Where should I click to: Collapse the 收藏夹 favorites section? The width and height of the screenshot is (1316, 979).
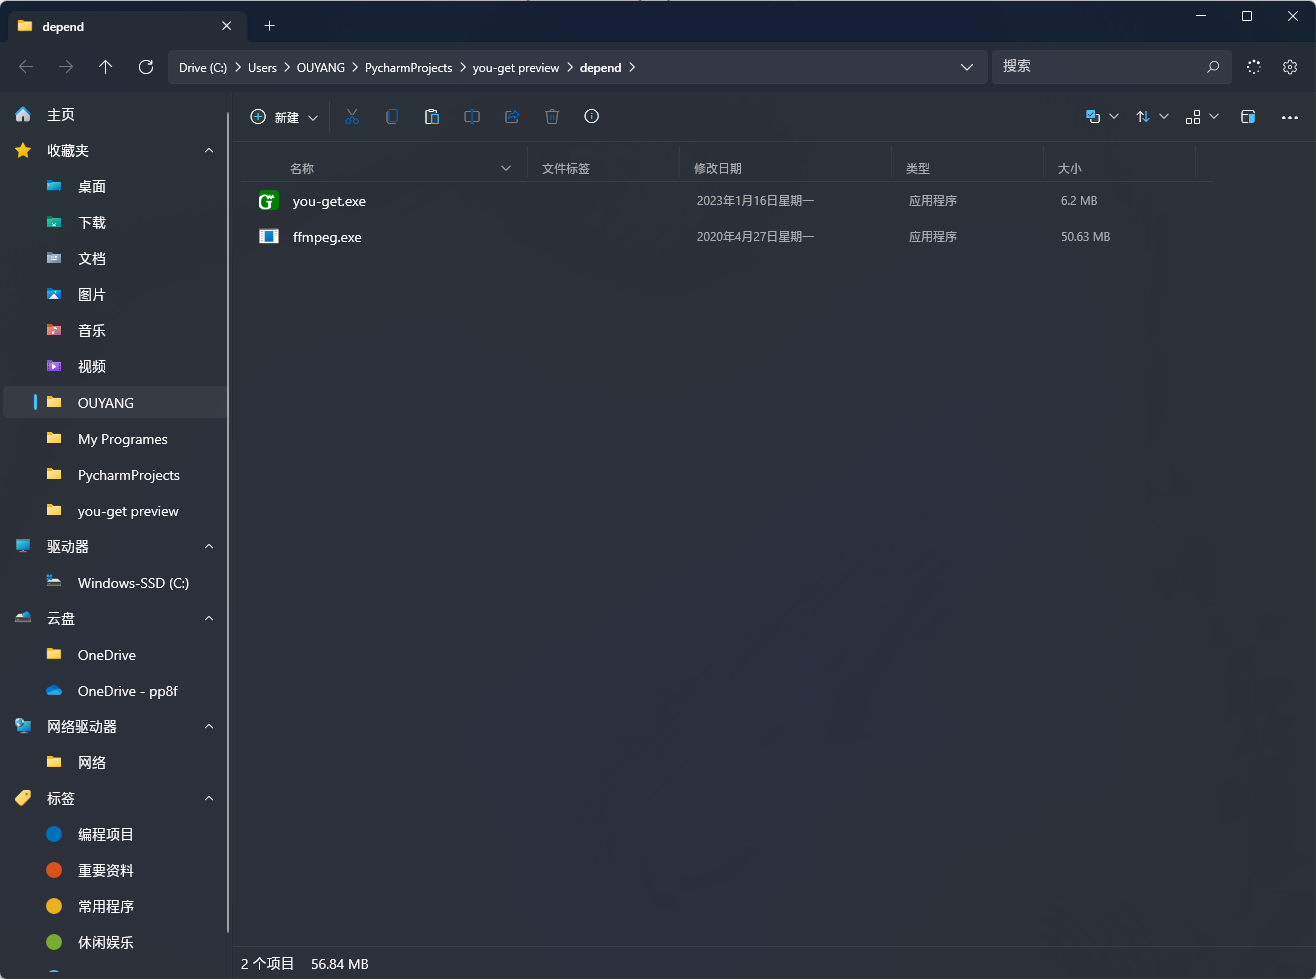pos(209,151)
